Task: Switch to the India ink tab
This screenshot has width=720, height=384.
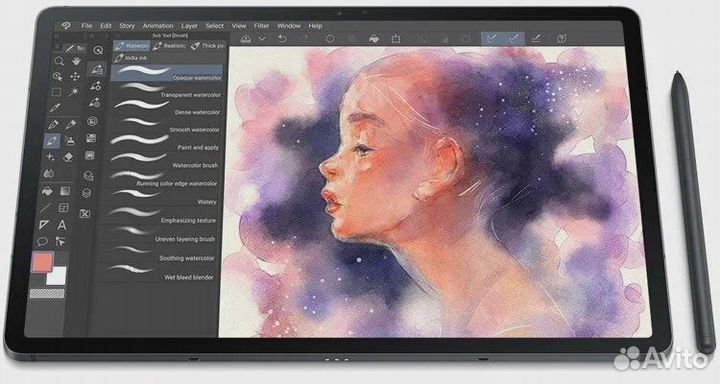Action: 131,58
